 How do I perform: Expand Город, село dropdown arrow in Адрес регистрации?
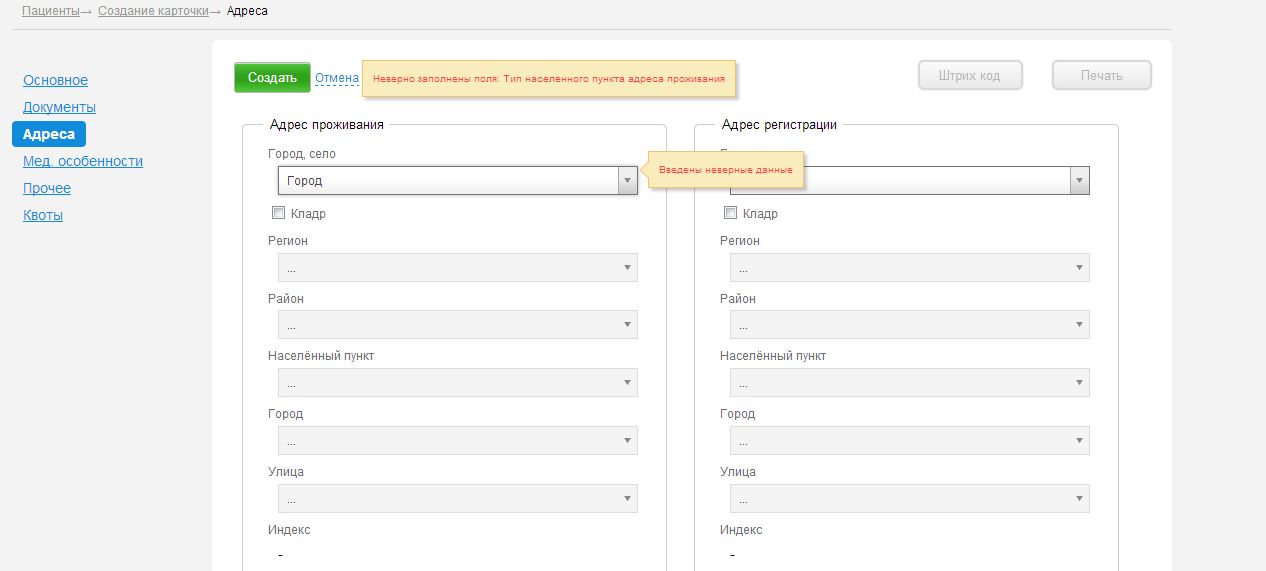coord(1079,181)
